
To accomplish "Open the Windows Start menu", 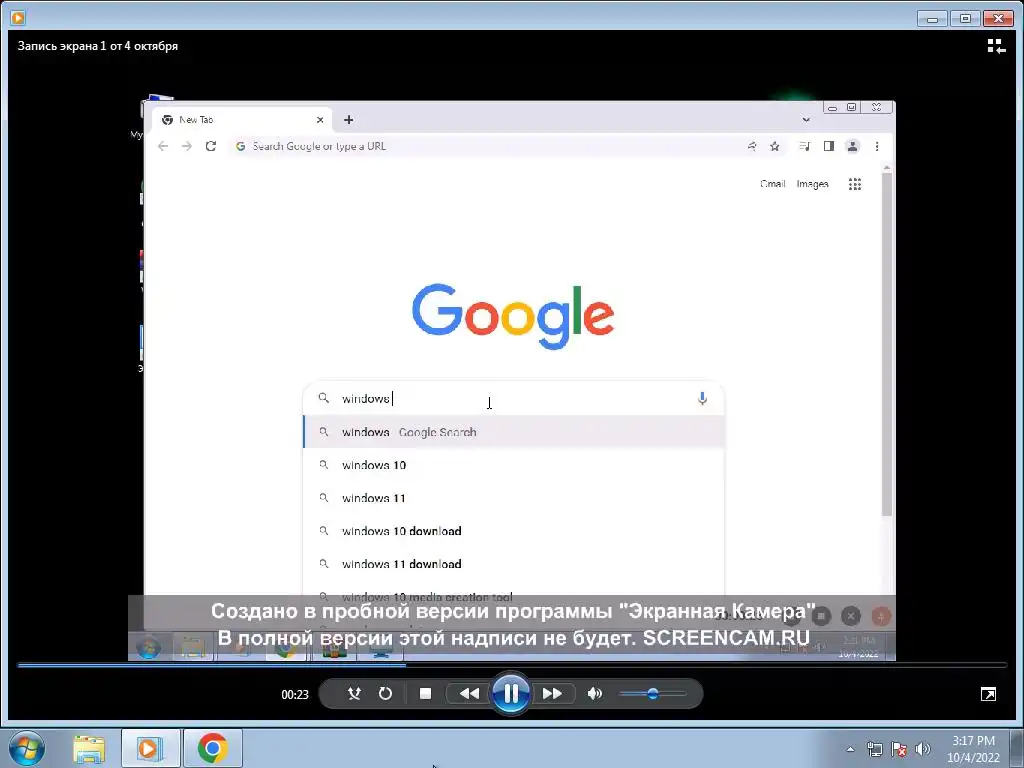I will click(x=27, y=748).
